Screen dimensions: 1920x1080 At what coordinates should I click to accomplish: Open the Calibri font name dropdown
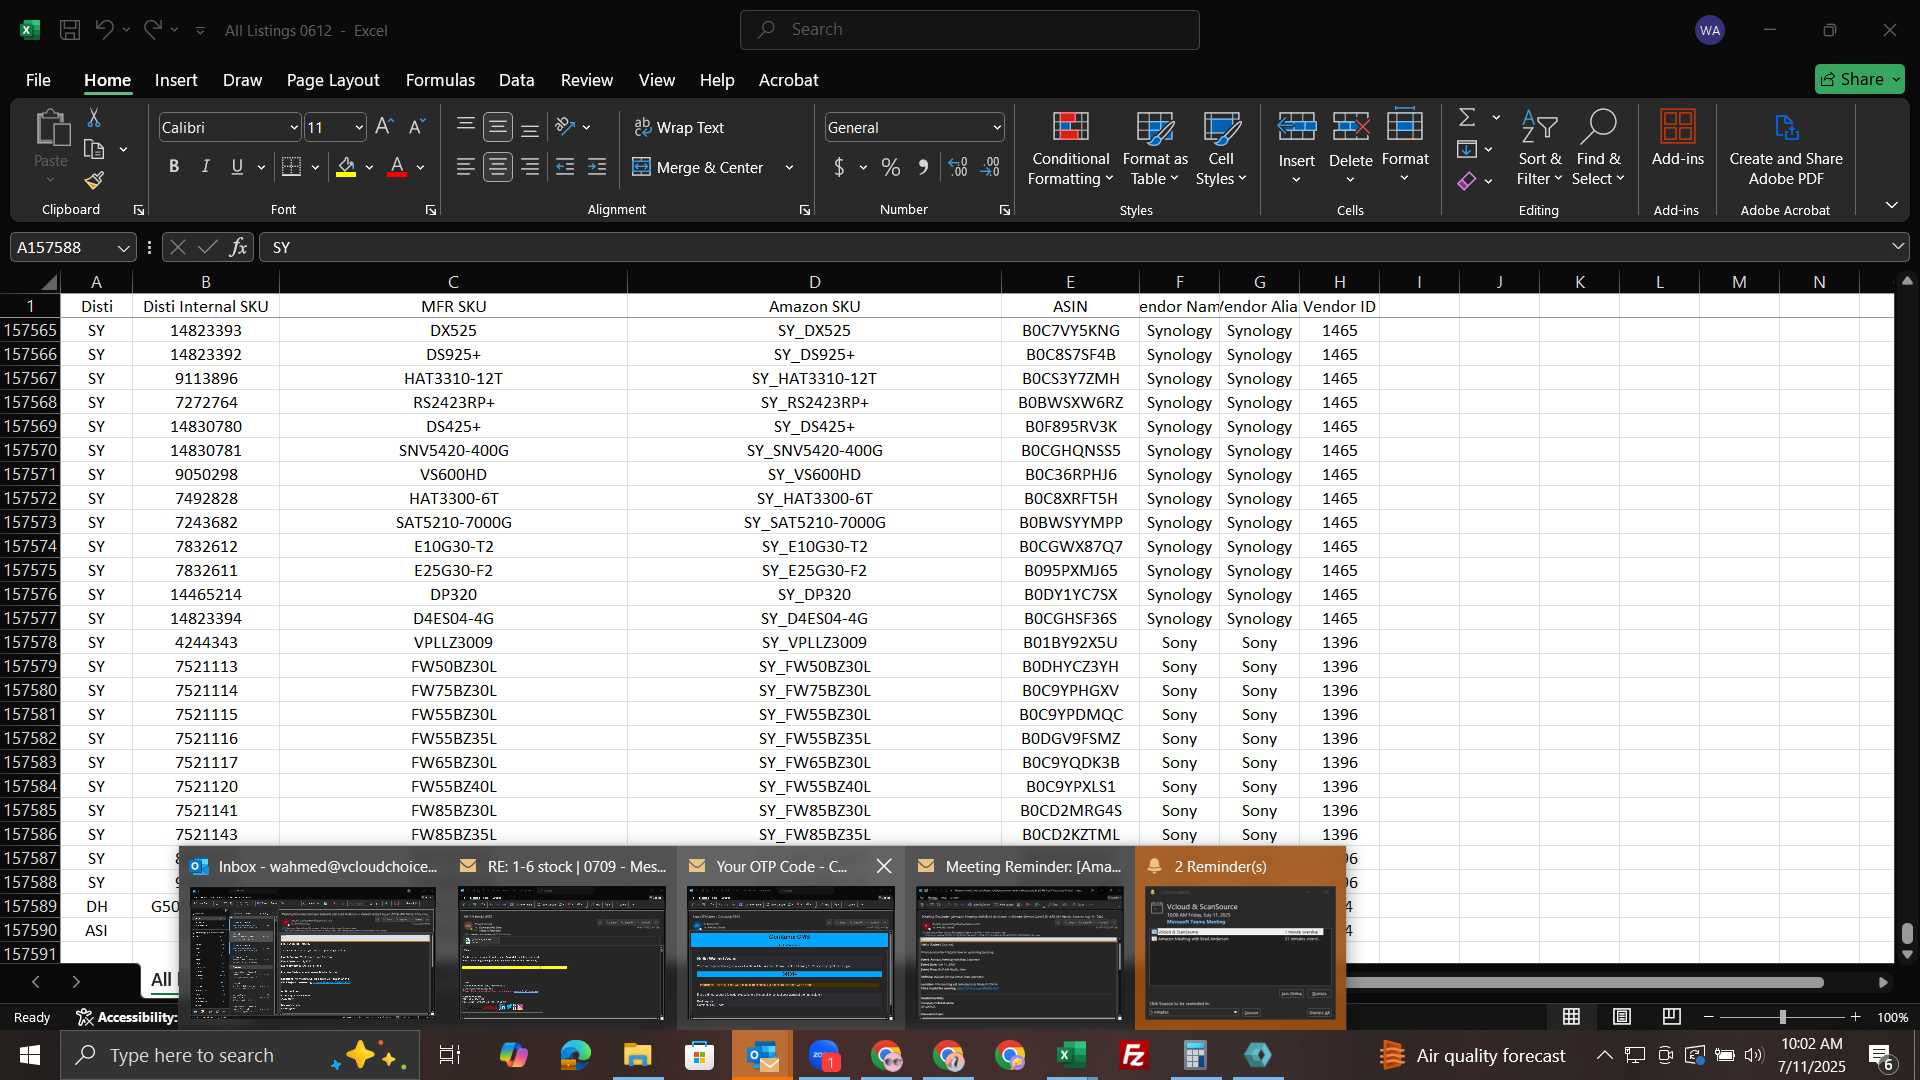click(x=294, y=128)
